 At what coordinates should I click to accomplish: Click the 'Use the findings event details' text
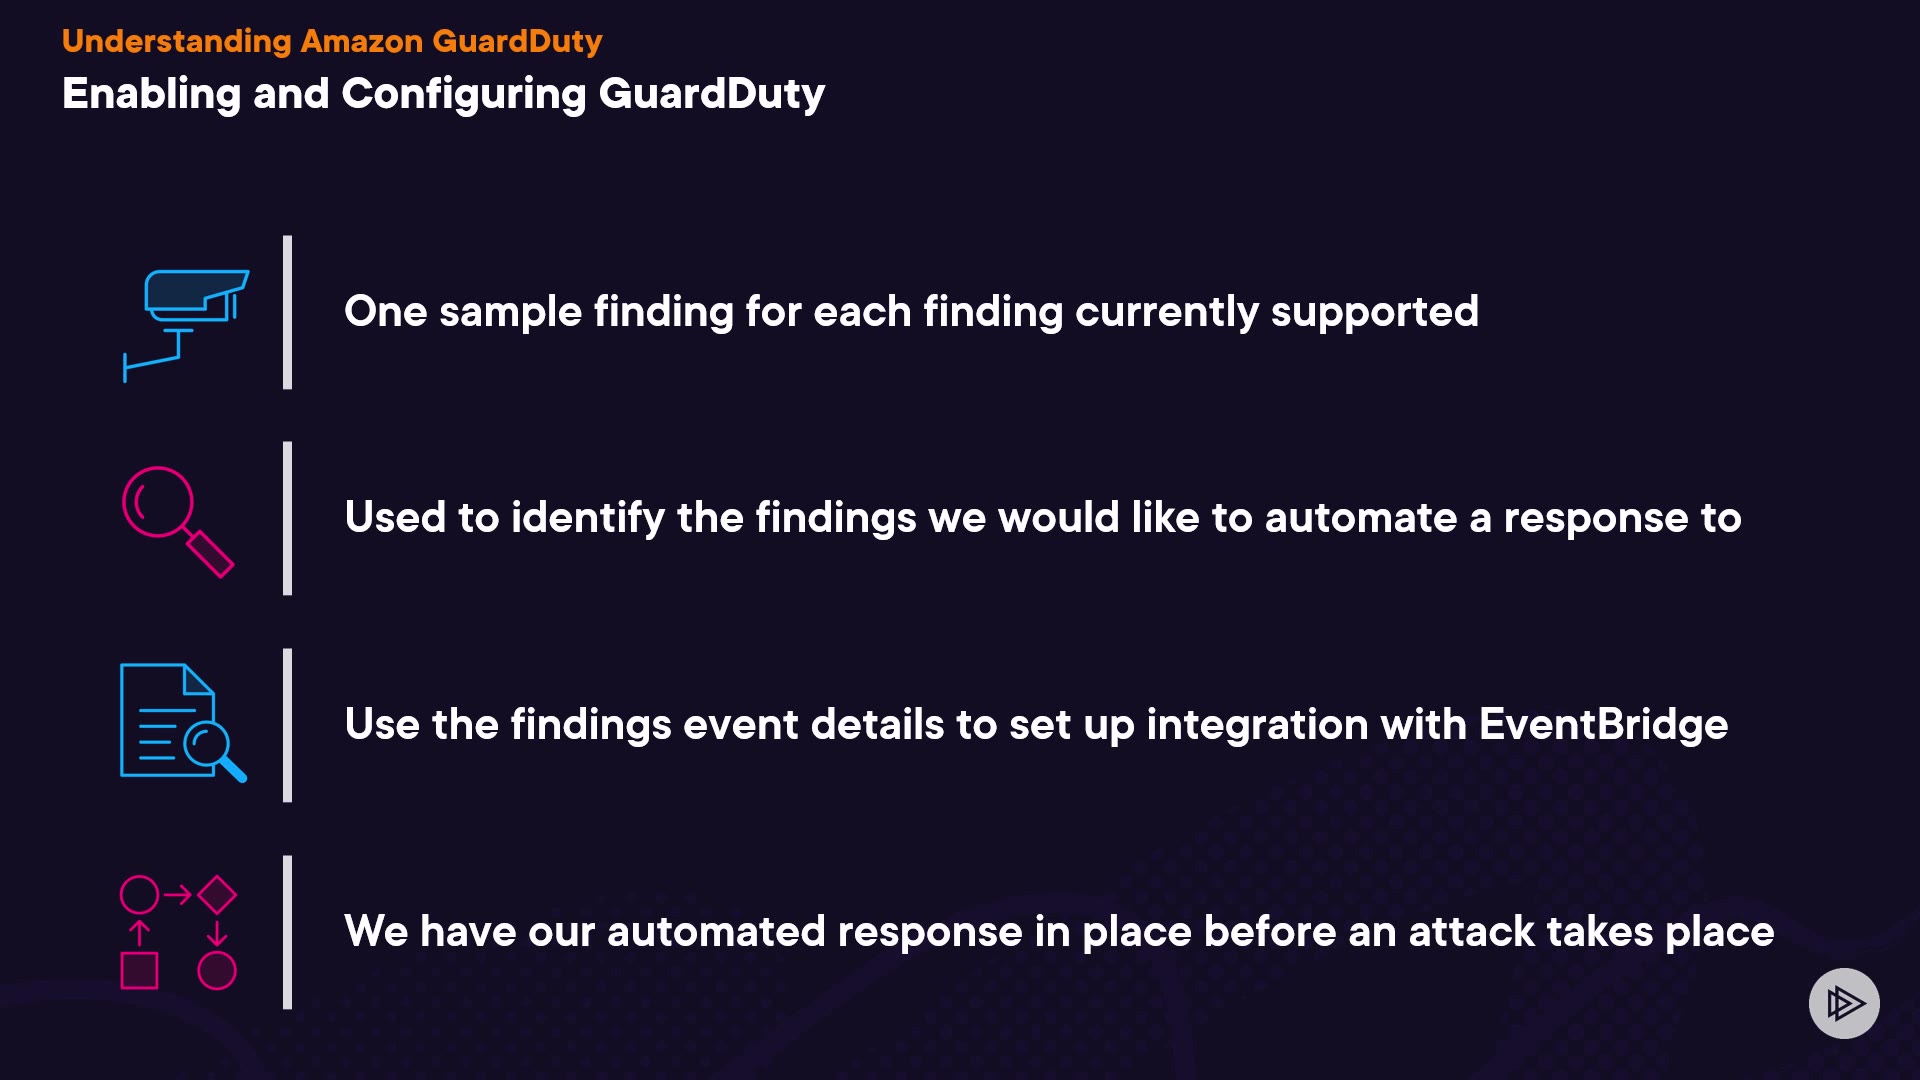point(1036,724)
